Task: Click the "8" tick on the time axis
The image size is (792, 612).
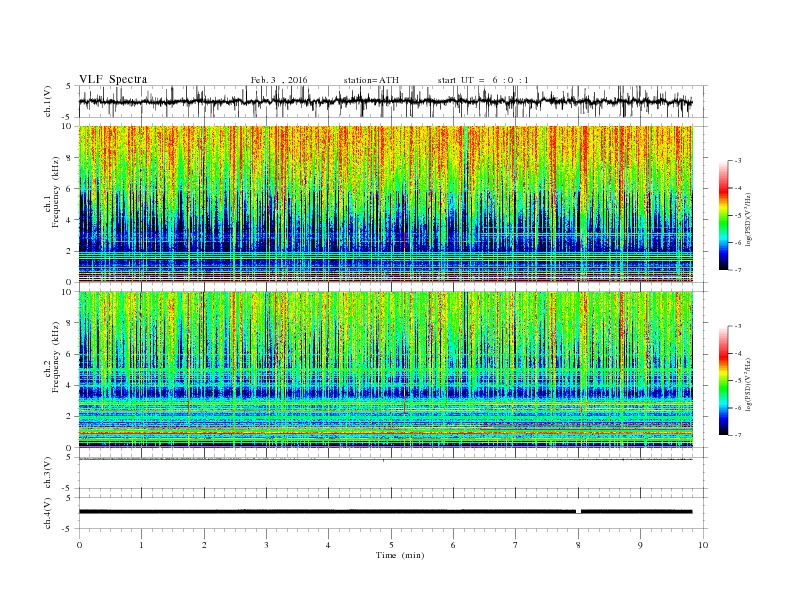Action: (578, 545)
